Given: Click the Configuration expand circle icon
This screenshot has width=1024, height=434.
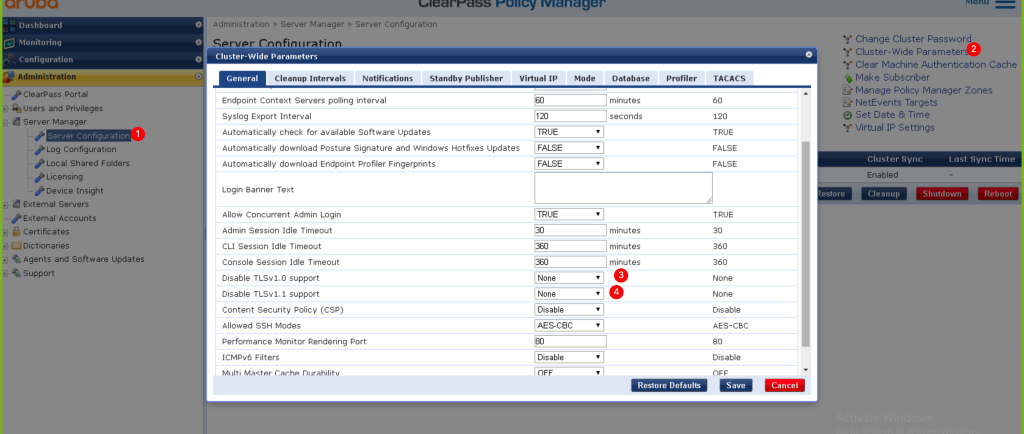Looking at the screenshot, I should (x=199, y=59).
